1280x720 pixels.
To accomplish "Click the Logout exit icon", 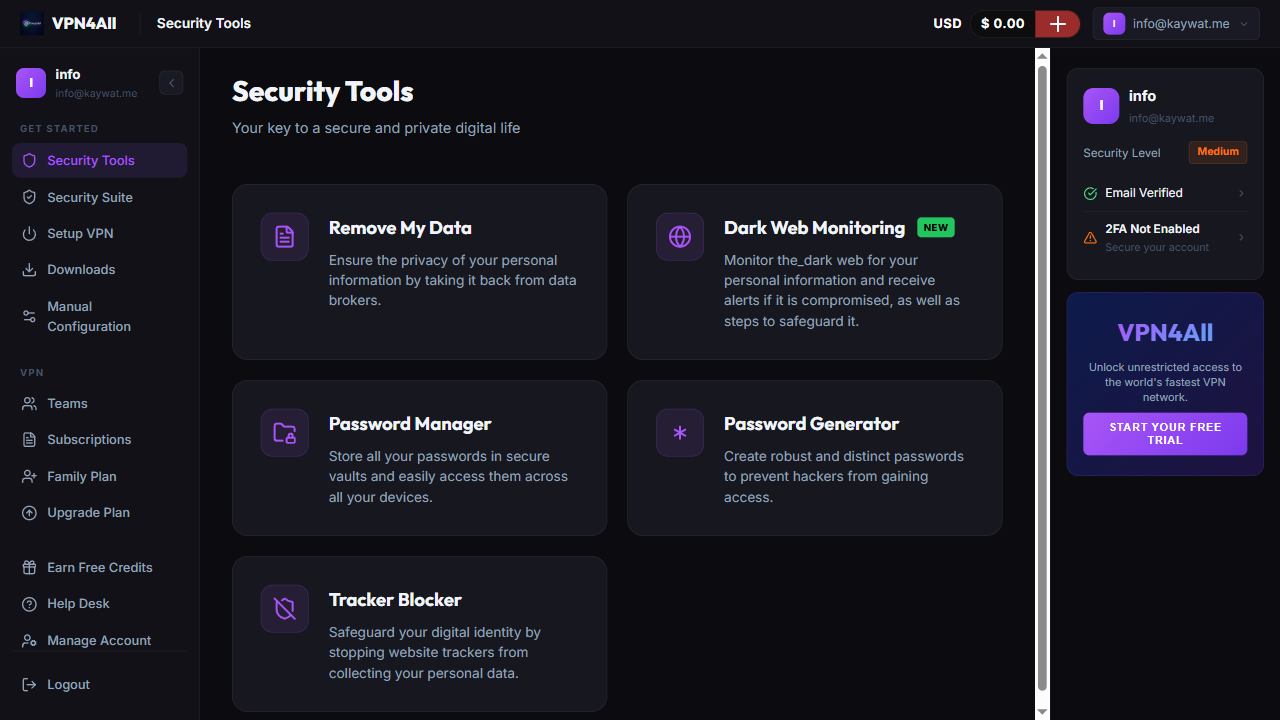I will coord(29,684).
